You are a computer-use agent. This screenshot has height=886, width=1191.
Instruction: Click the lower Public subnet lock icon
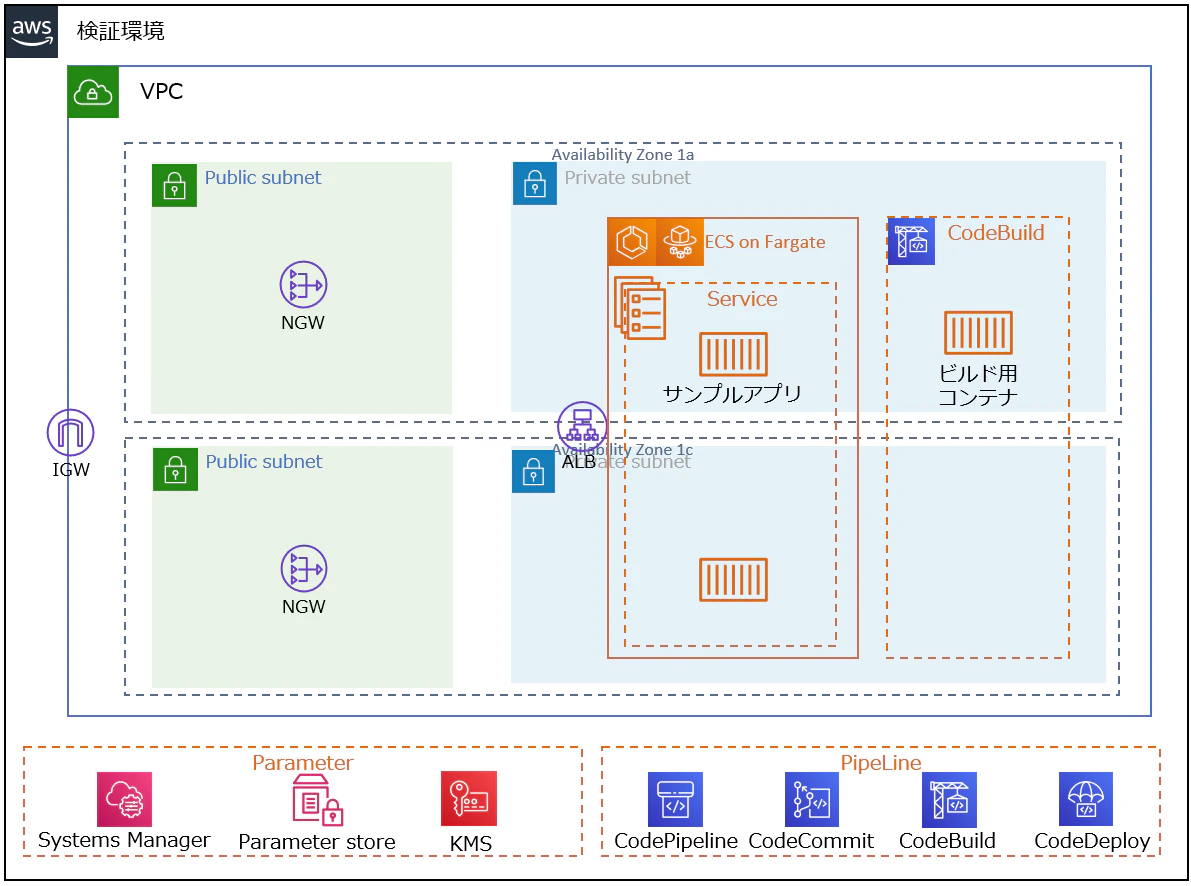tap(175, 469)
